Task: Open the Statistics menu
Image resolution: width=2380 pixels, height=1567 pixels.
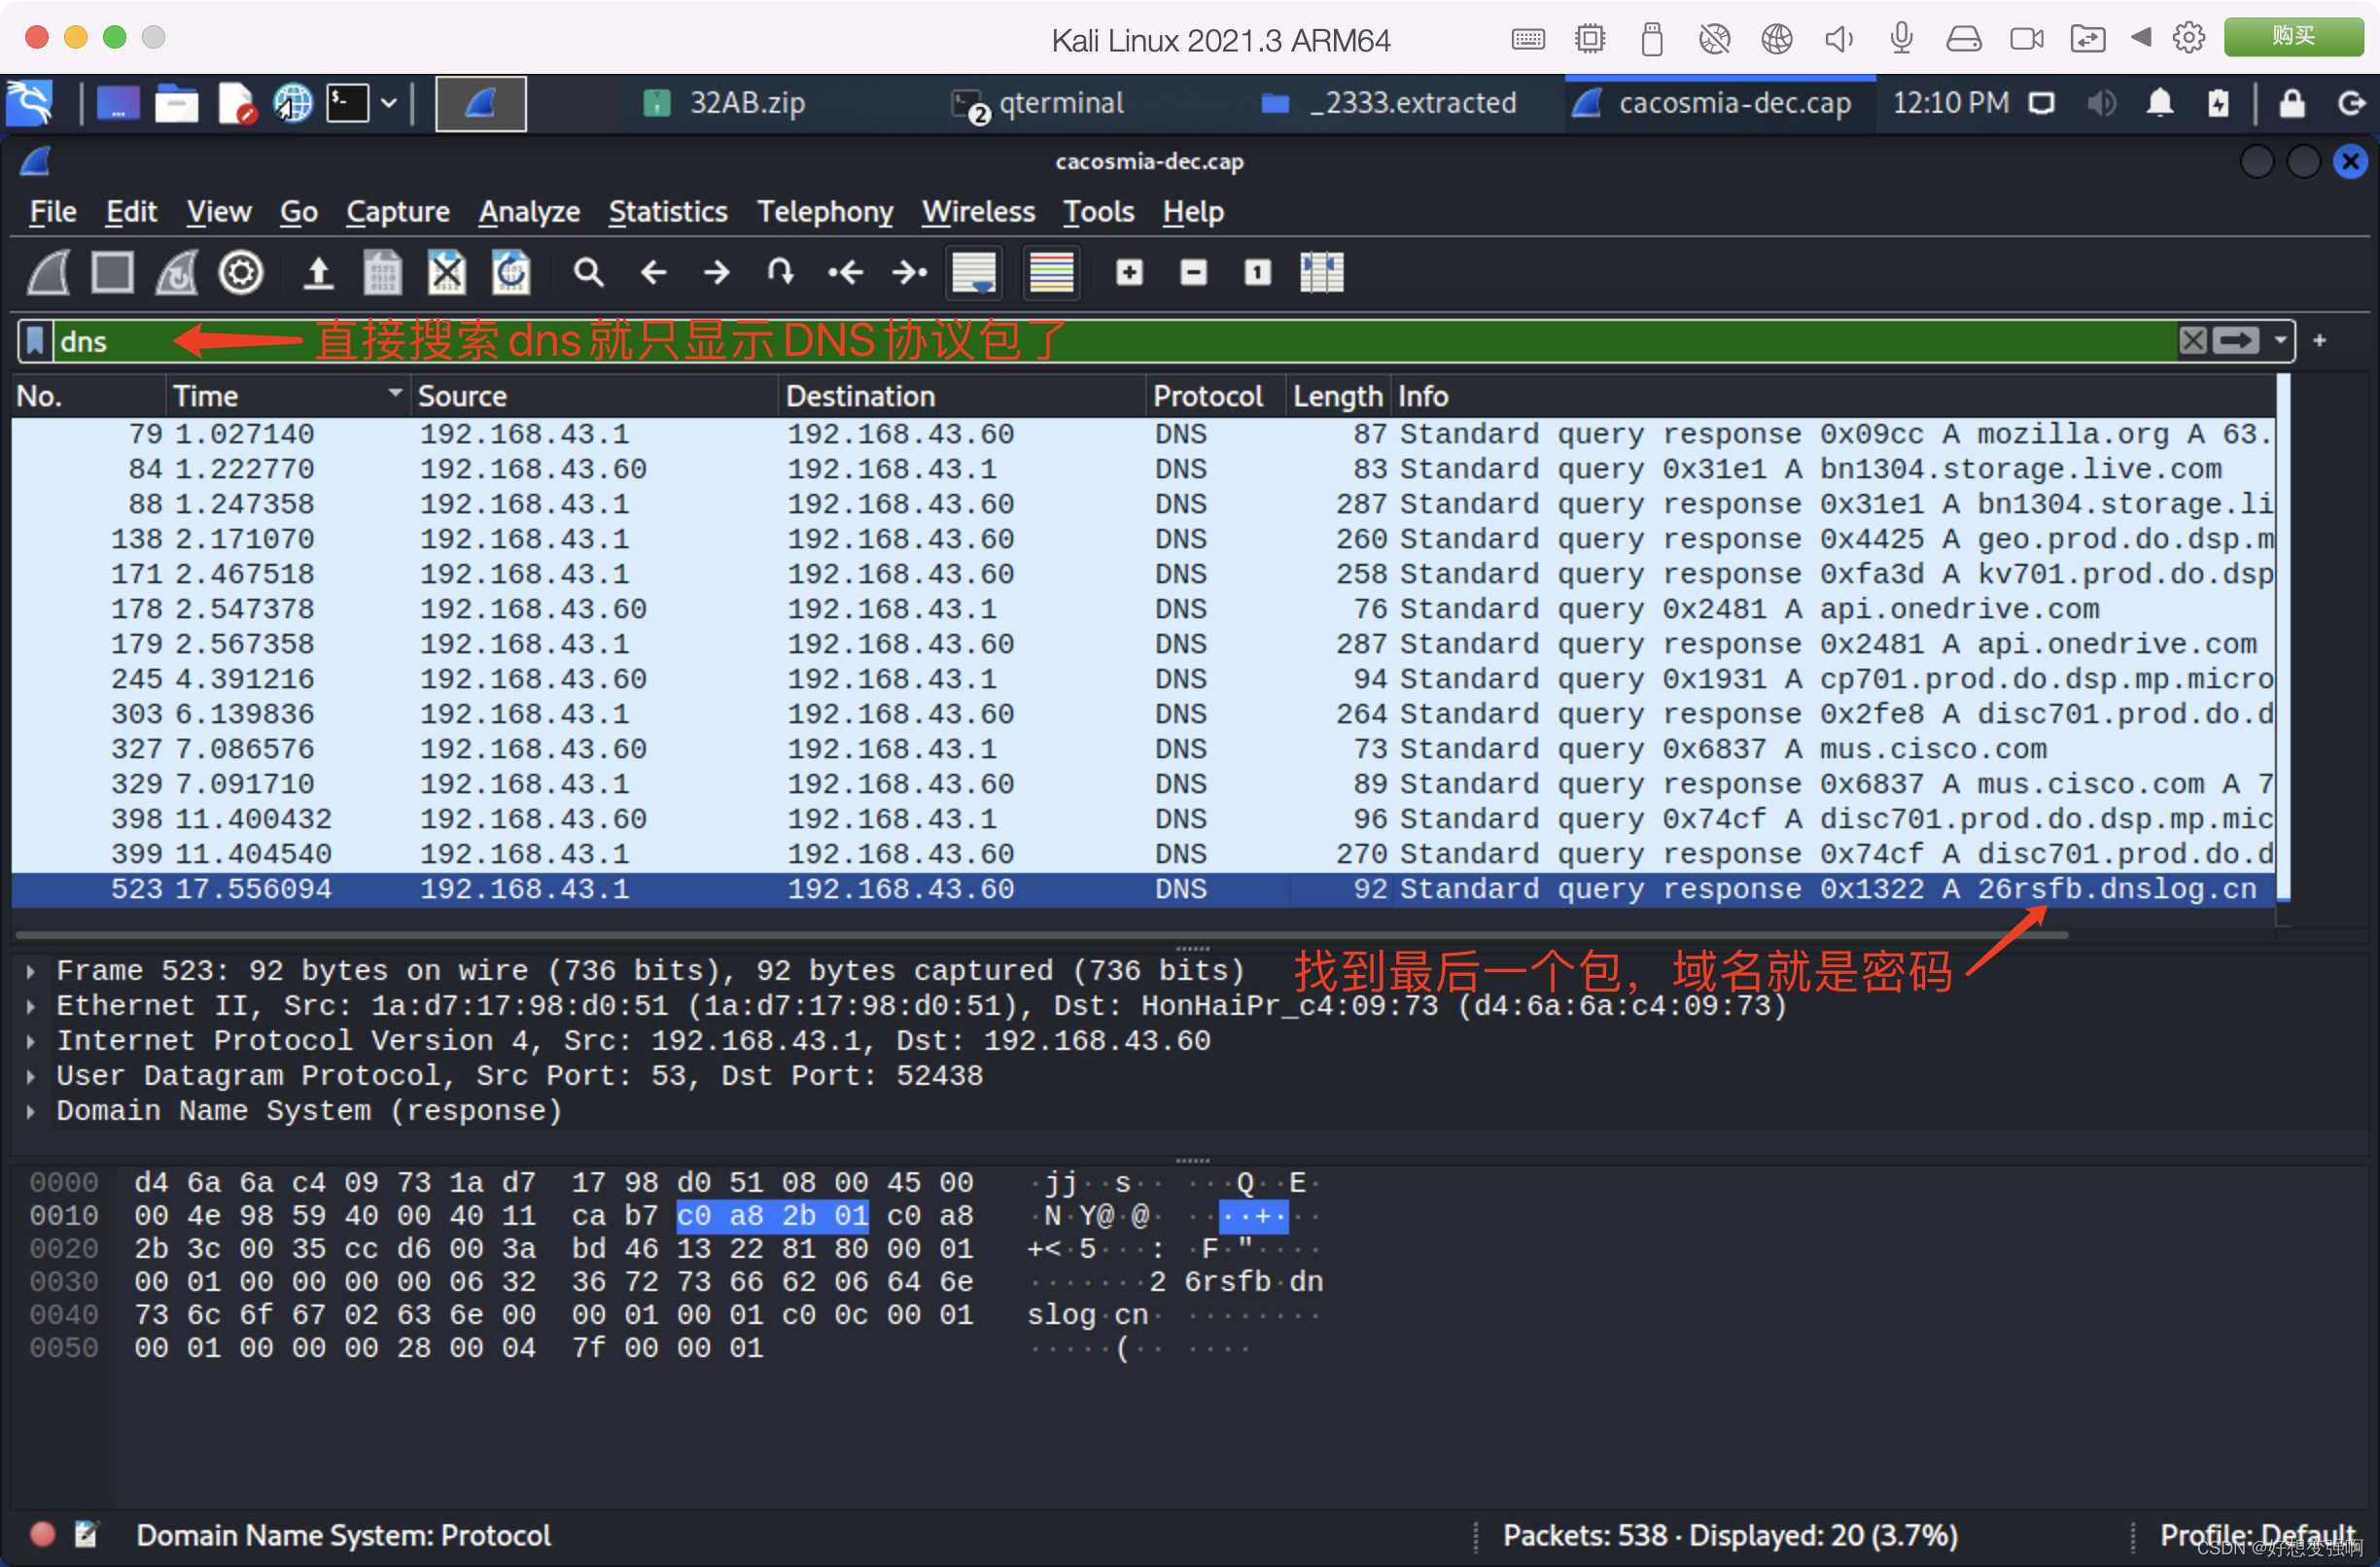Action: click(x=667, y=211)
